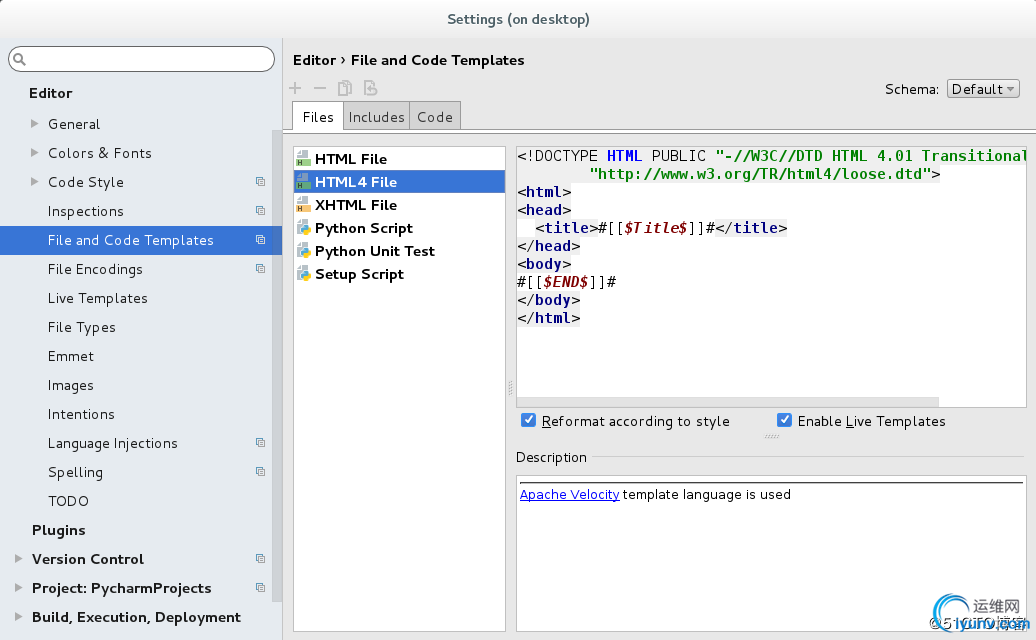The height and width of the screenshot is (640, 1036).
Task: Click the search magnifier icon
Action: pos(20,59)
